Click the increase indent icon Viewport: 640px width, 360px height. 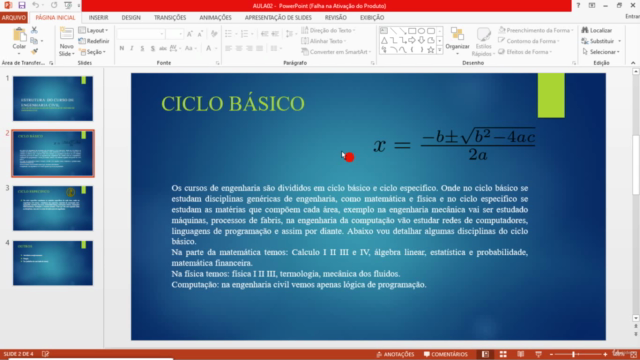pos(275,34)
